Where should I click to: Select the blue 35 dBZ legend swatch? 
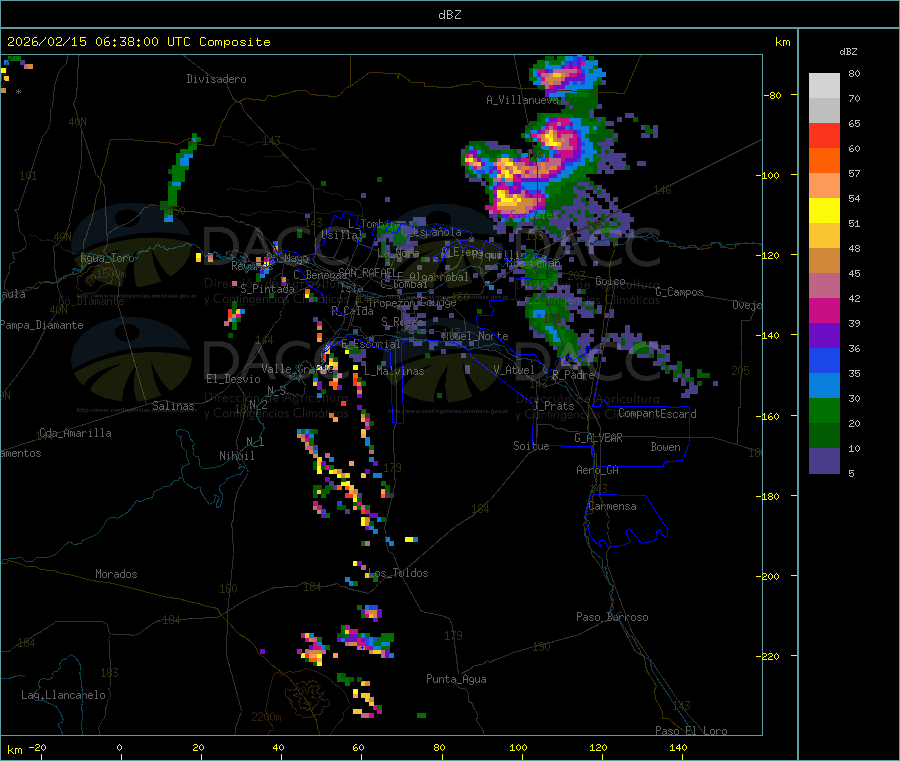pyautogui.click(x=824, y=360)
